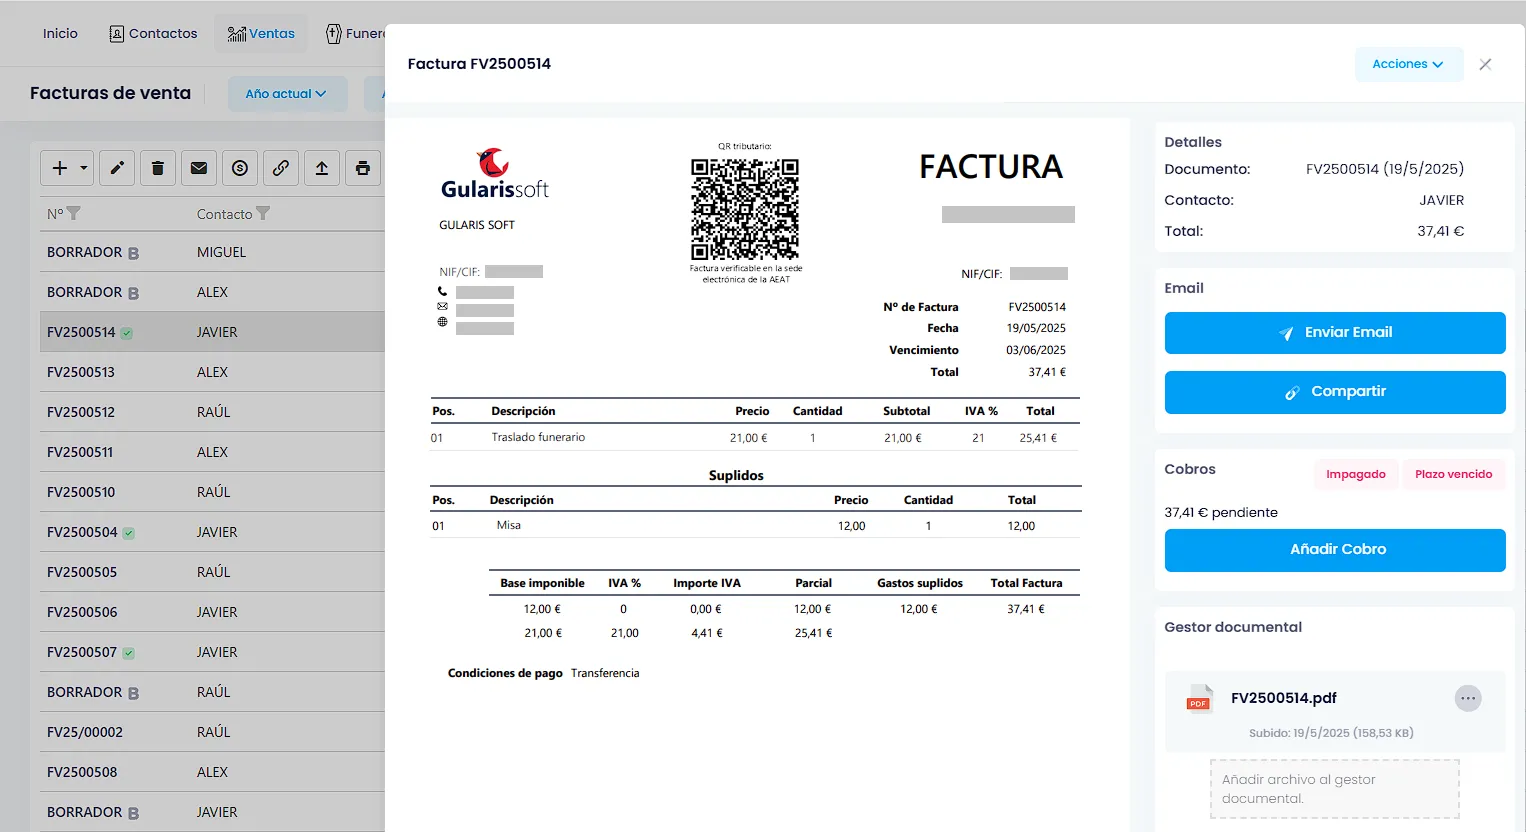Click the upload arrow toolbar icon

tap(322, 168)
